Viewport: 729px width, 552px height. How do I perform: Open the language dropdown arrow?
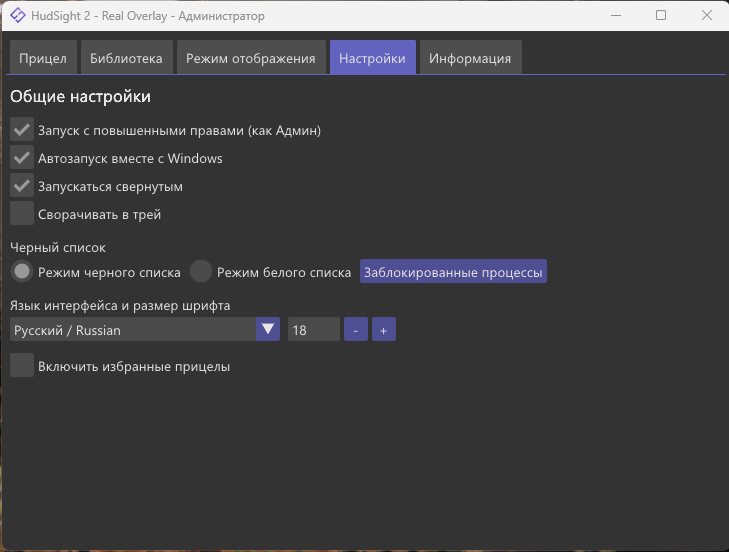click(267, 330)
